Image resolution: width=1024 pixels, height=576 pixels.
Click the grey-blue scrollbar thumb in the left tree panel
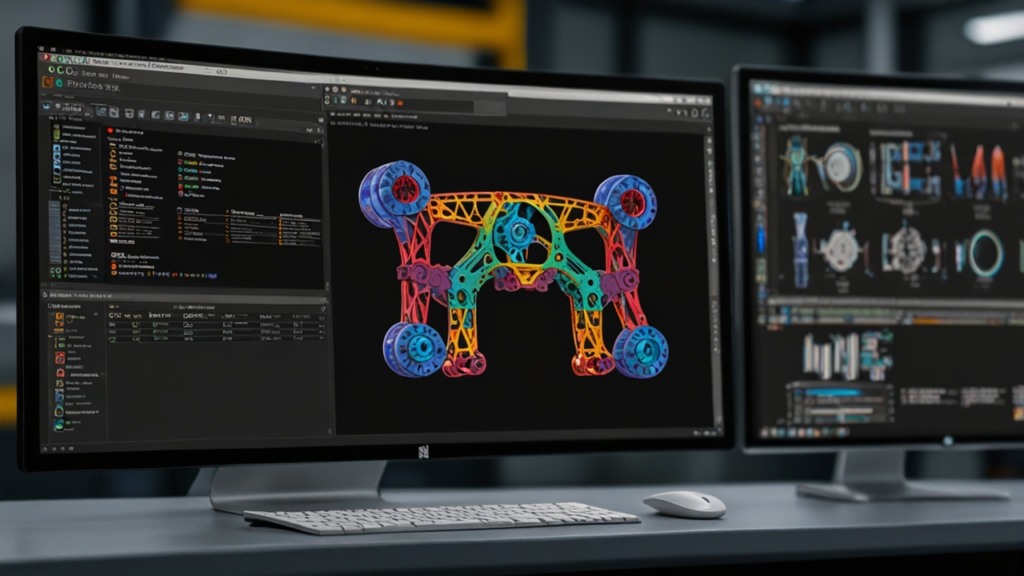pos(55,232)
